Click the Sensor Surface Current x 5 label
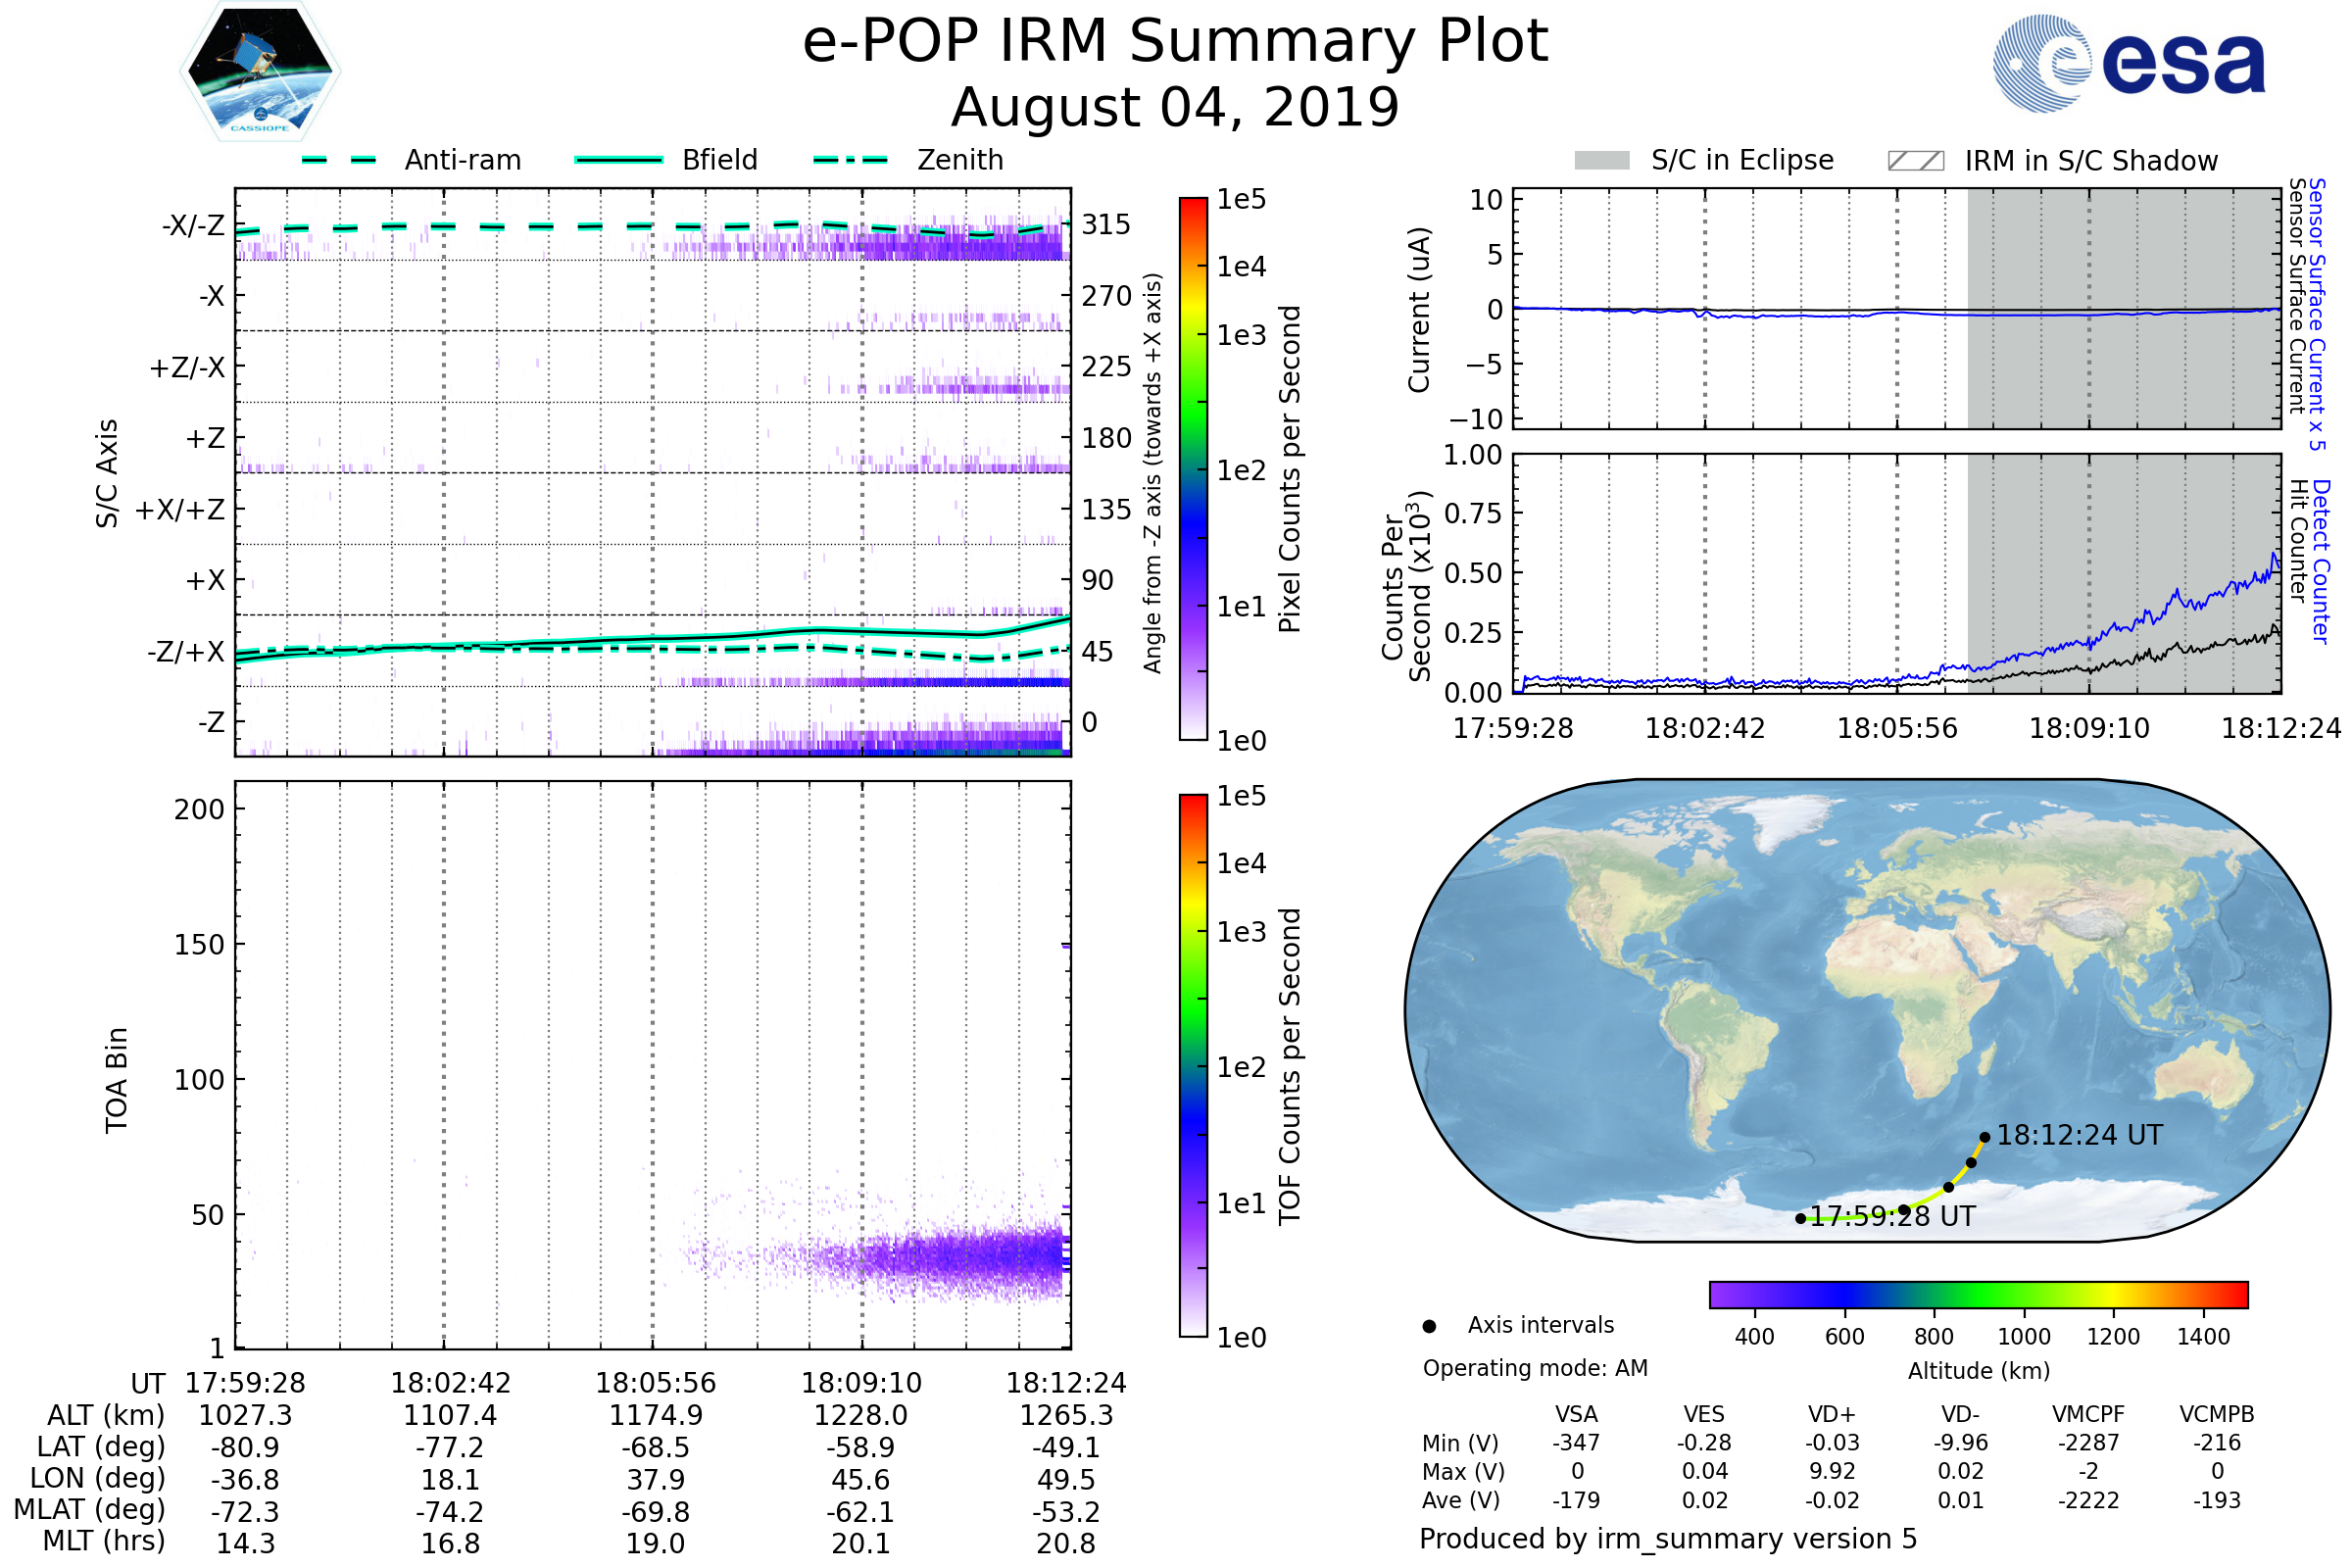This screenshot has height=1568, width=2352. [2316, 315]
